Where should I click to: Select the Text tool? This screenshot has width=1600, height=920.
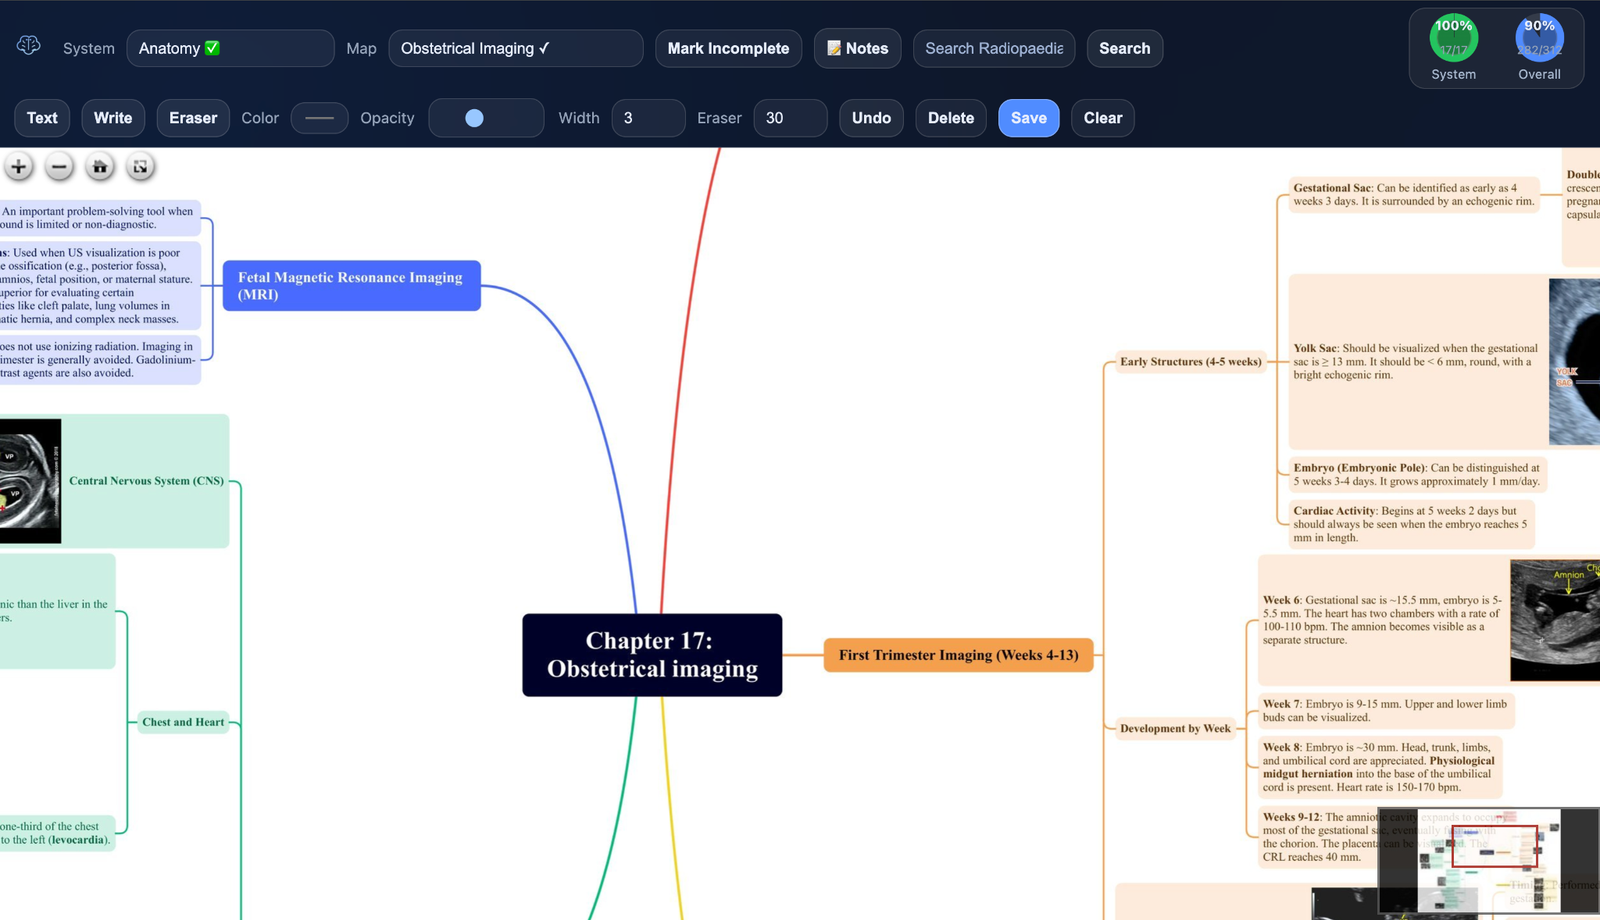click(x=42, y=118)
